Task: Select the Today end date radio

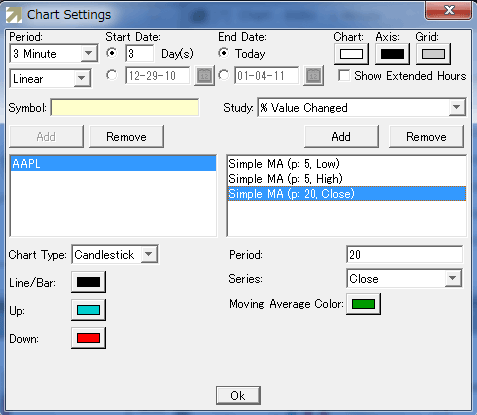Action: (x=224, y=53)
